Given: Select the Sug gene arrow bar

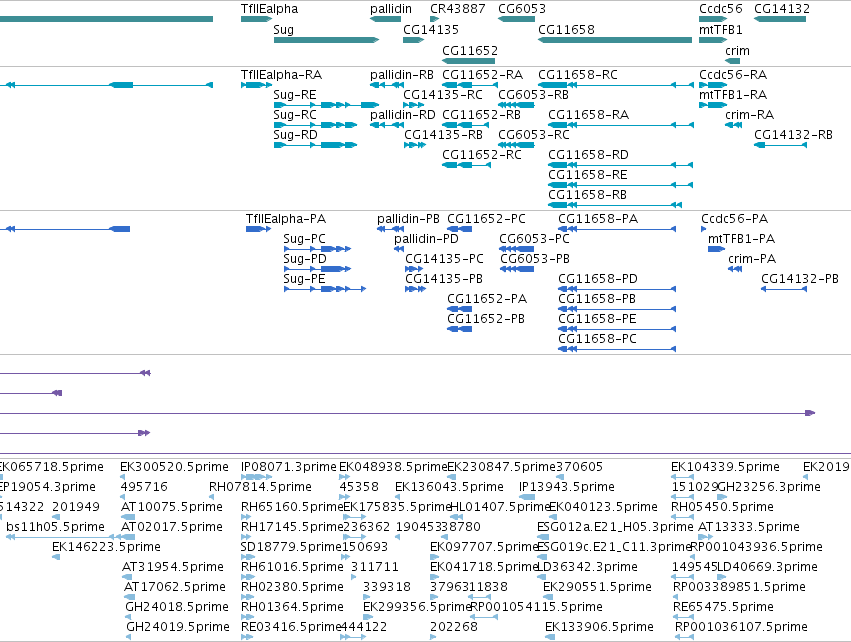Looking at the screenshot, I should click(x=326, y=40).
